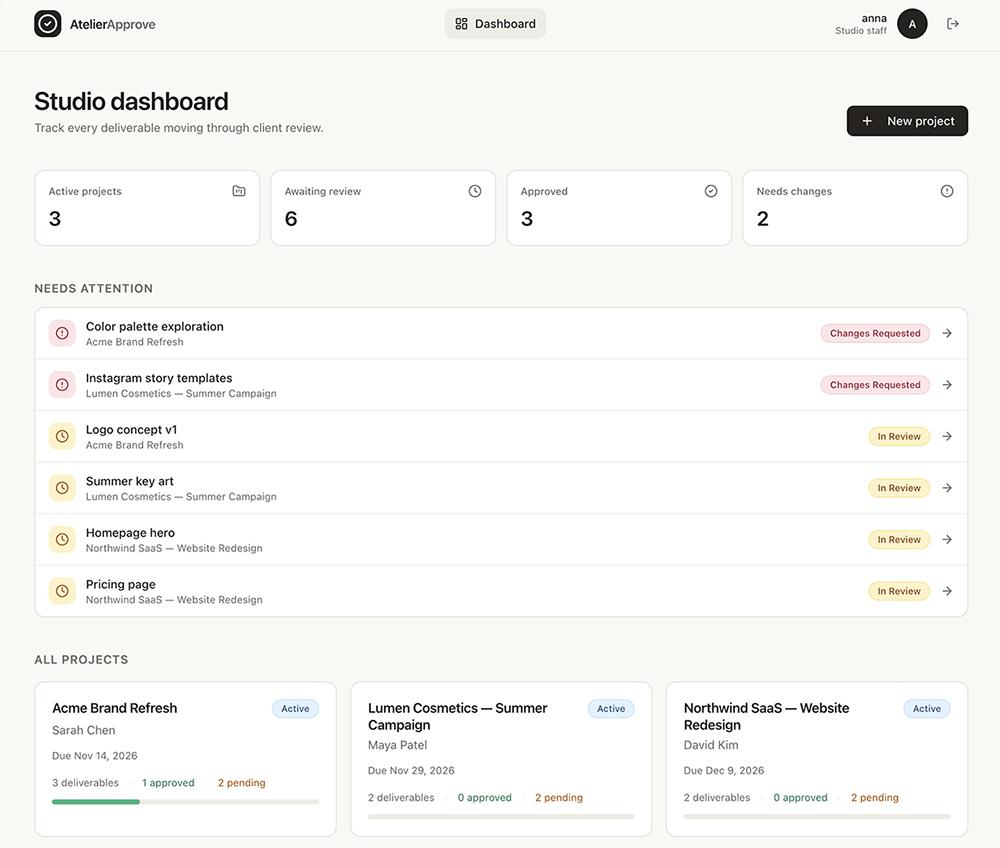Click the clock icon beside Pricing page
1000x848 pixels.
tap(62, 591)
